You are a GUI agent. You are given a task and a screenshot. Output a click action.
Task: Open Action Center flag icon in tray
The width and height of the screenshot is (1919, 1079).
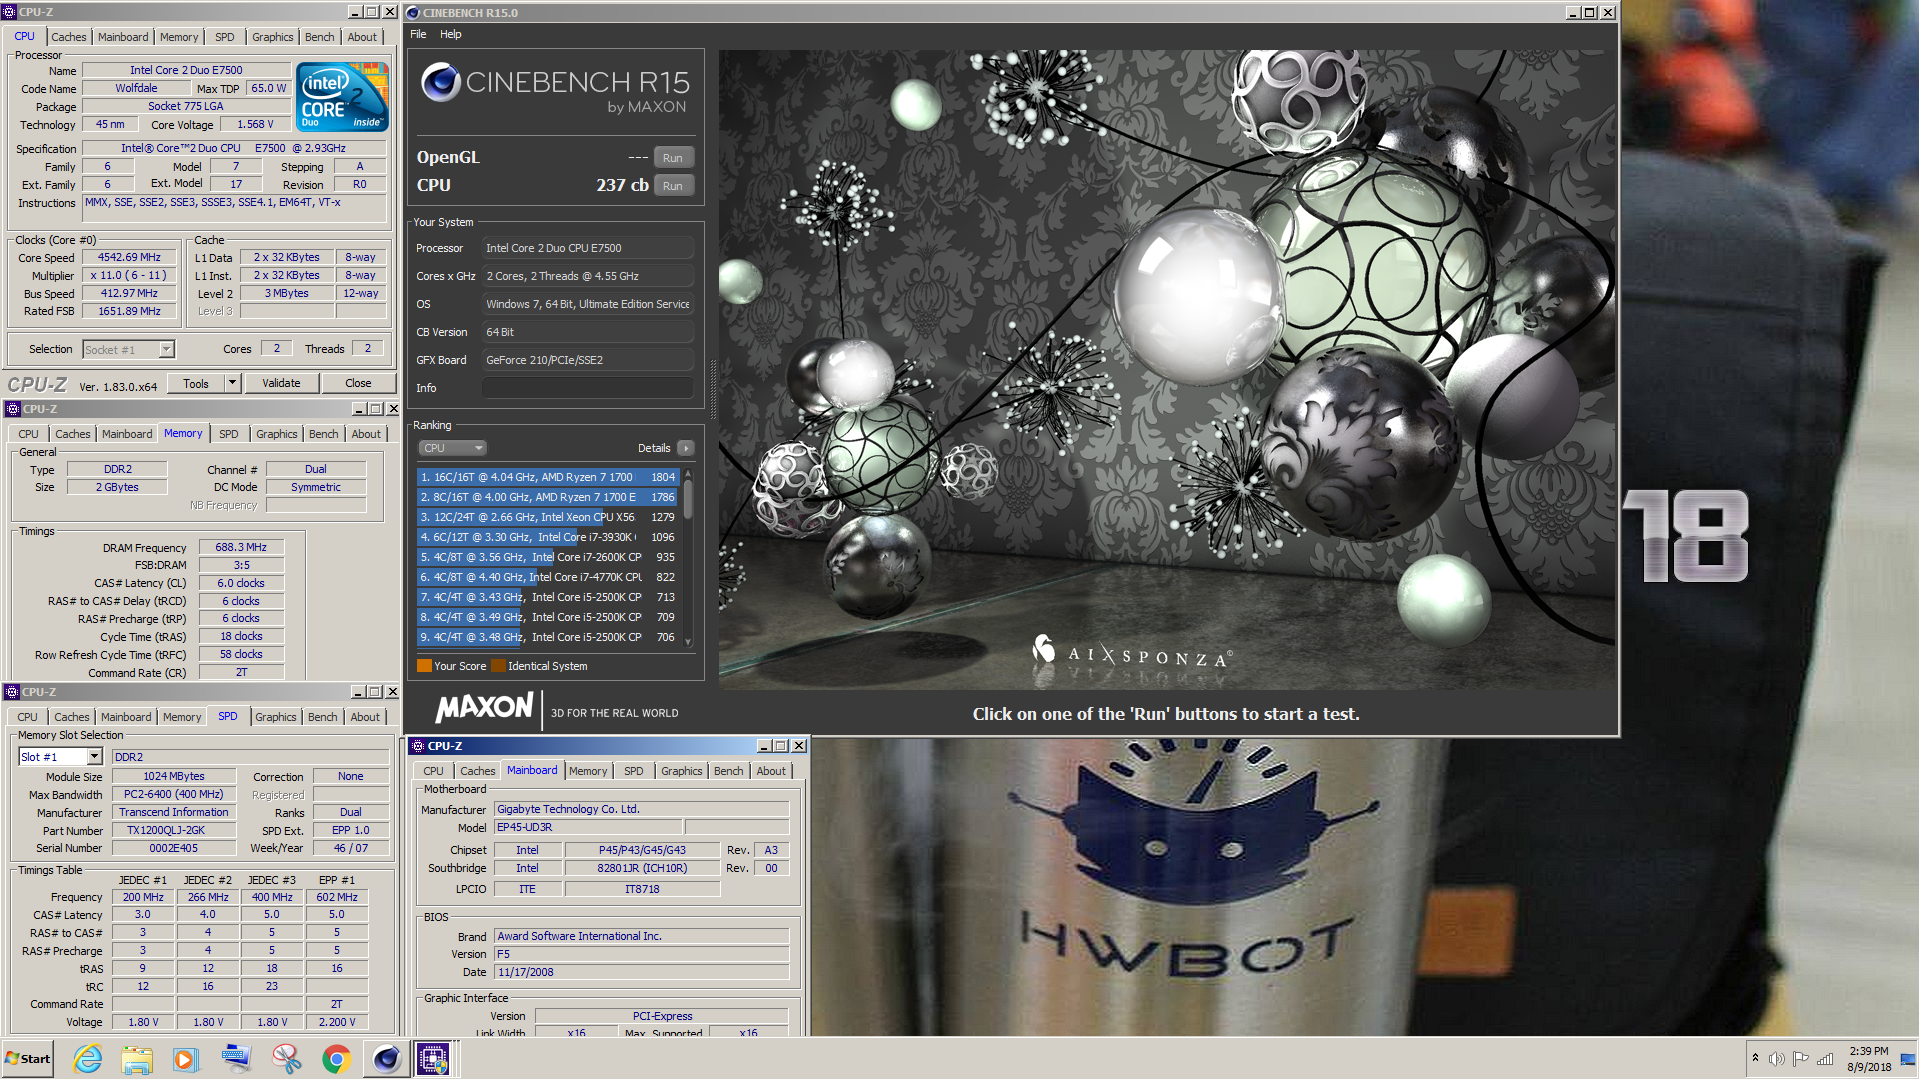click(1800, 1059)
